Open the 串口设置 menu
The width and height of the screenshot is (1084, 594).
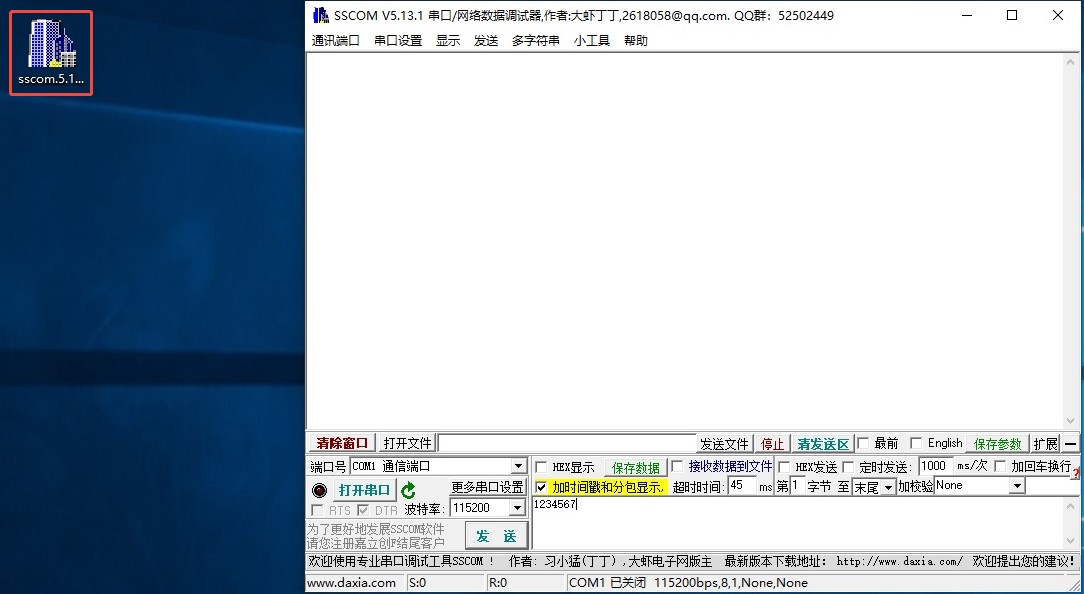(397, 41)
